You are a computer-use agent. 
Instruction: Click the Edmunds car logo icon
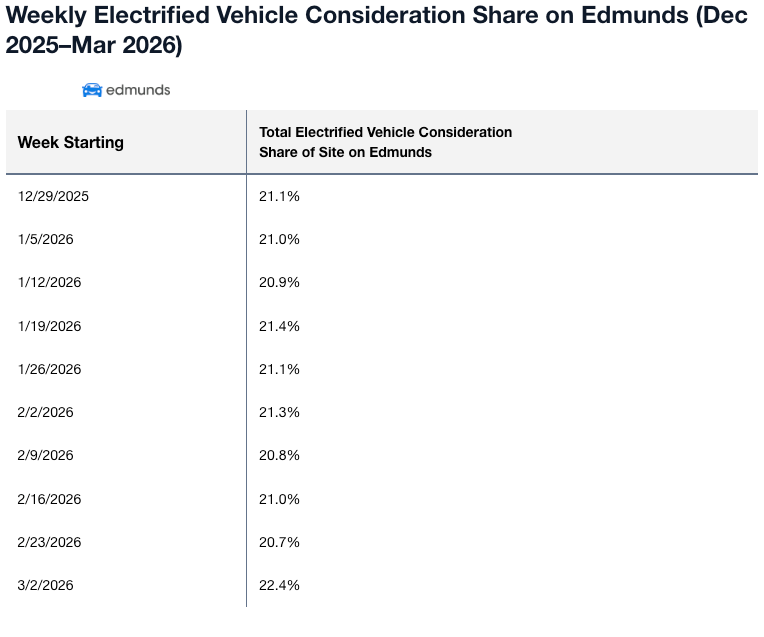pos(92,90)
